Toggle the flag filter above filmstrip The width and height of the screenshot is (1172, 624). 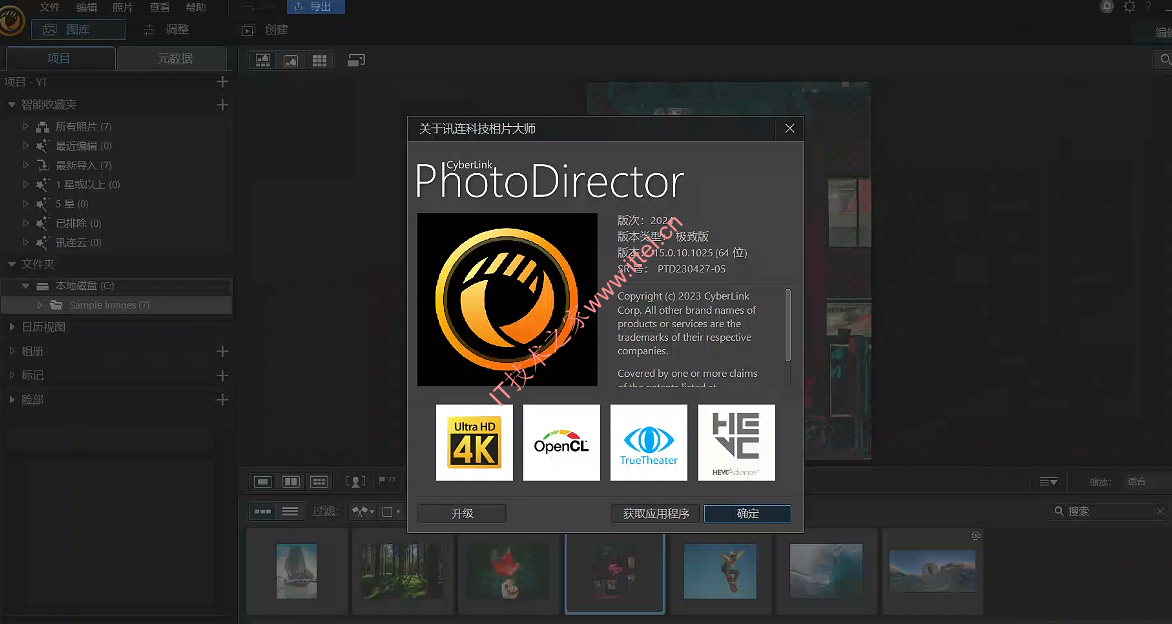tap(385, 481)
